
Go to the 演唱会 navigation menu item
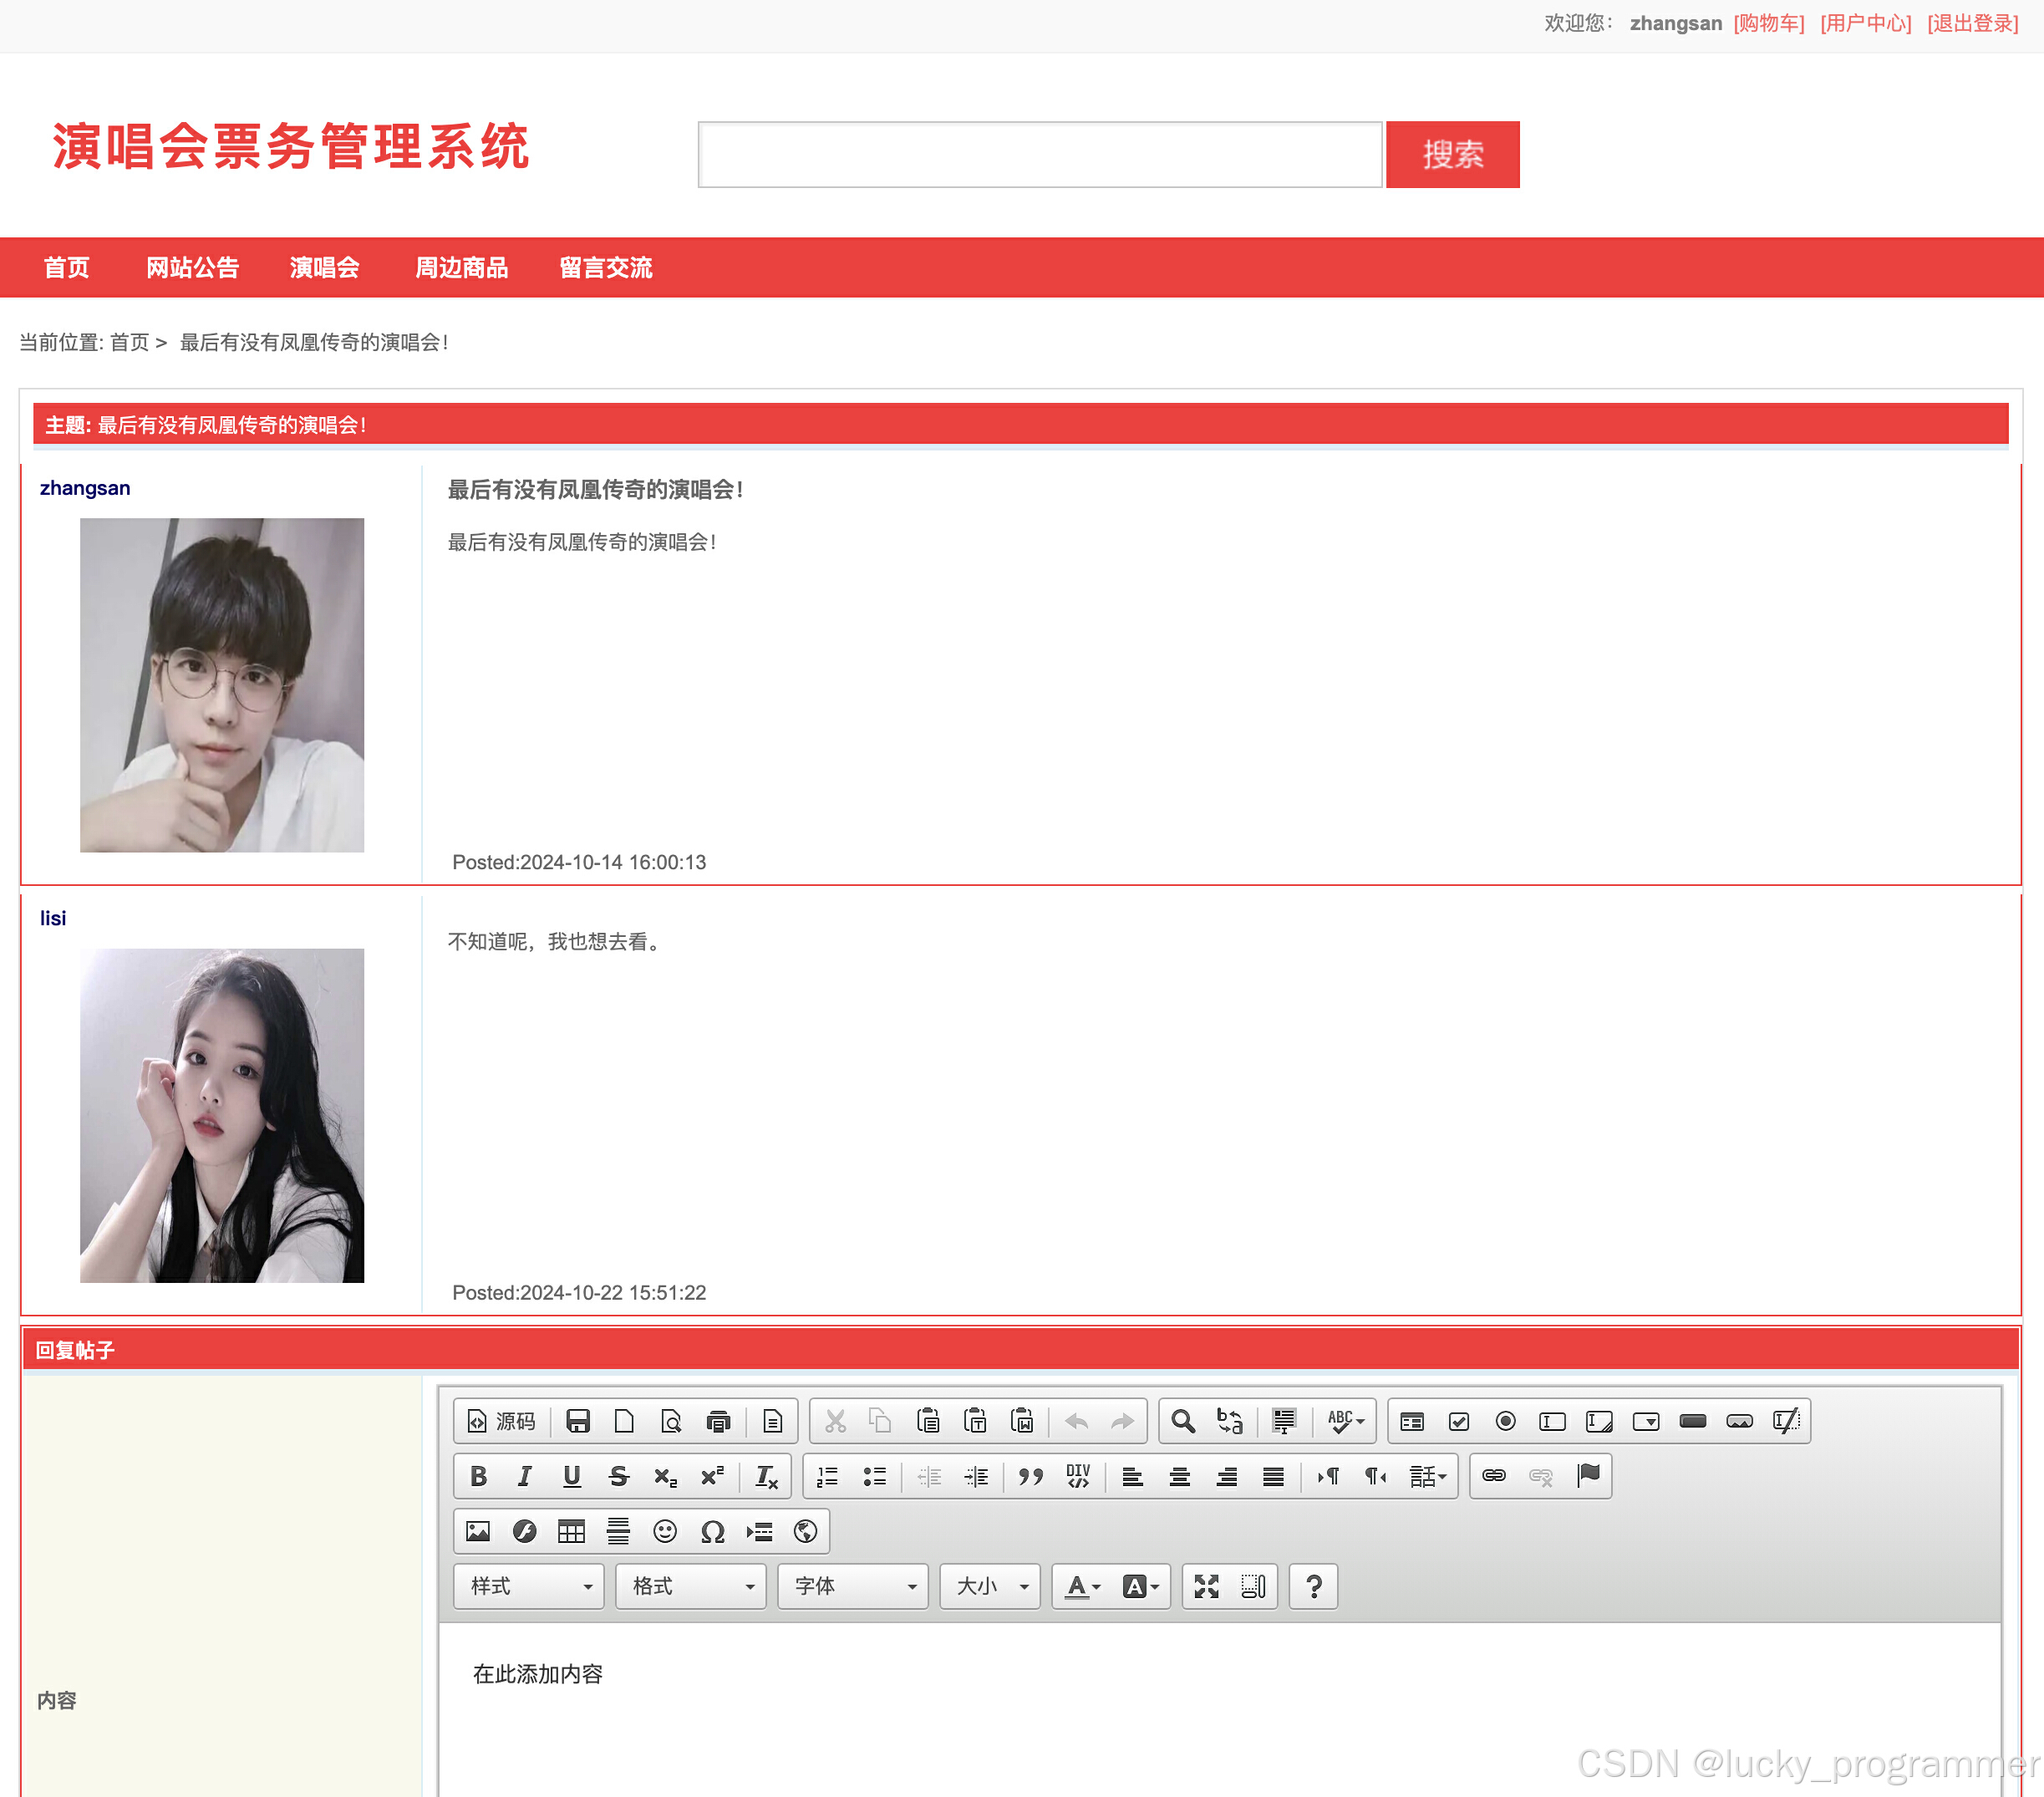324,267
